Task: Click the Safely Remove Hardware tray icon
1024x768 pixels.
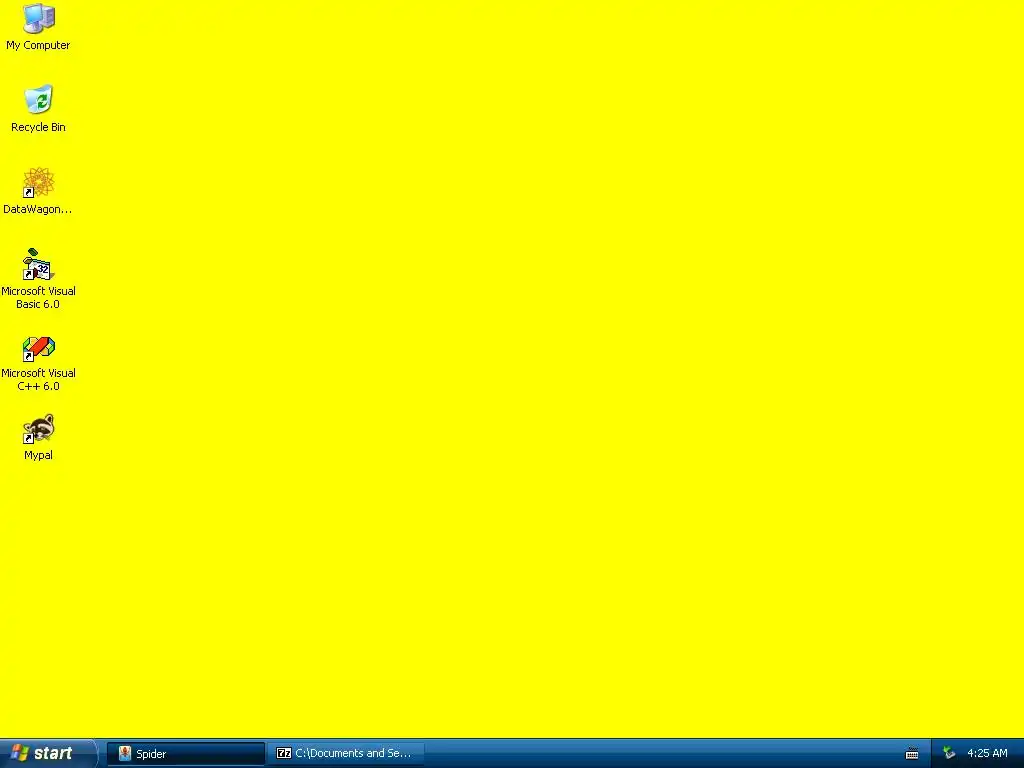Action: 949,754
